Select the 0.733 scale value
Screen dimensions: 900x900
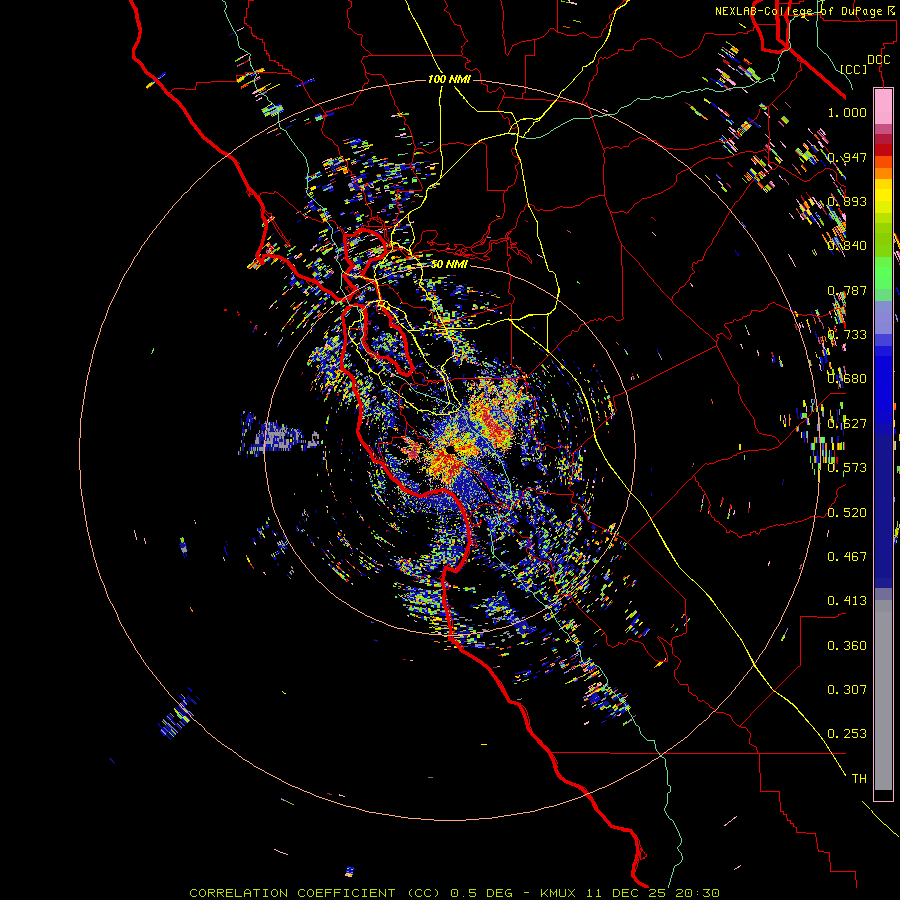point(847,335)
